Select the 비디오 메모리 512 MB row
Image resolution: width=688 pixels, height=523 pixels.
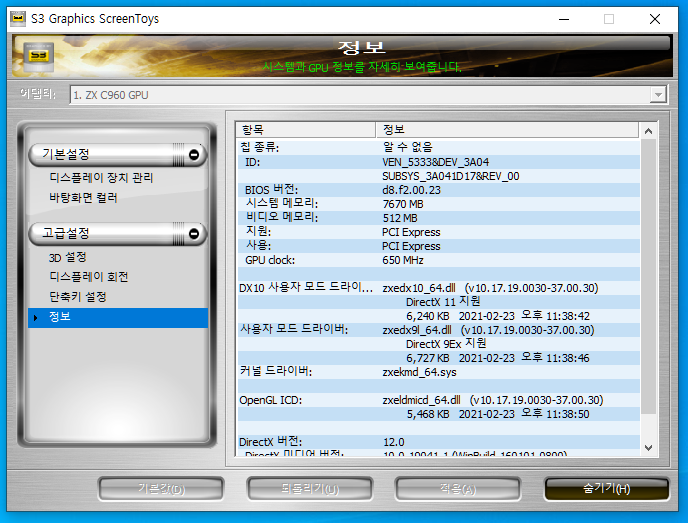pyautogui.click(x=438, y=218)
